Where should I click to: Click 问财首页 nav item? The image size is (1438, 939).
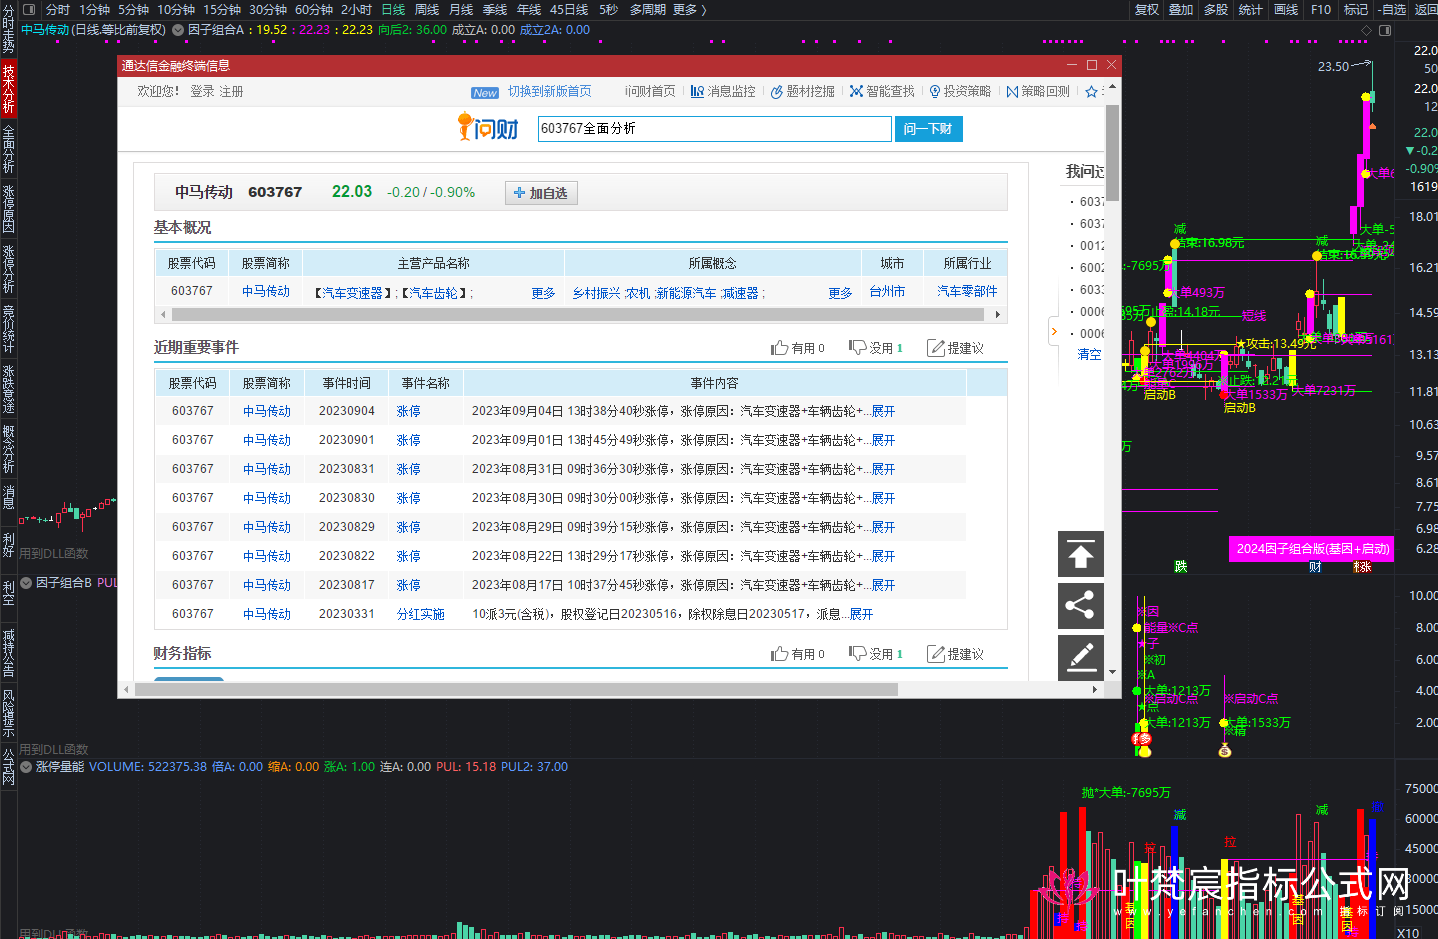[x=650, y=91]
